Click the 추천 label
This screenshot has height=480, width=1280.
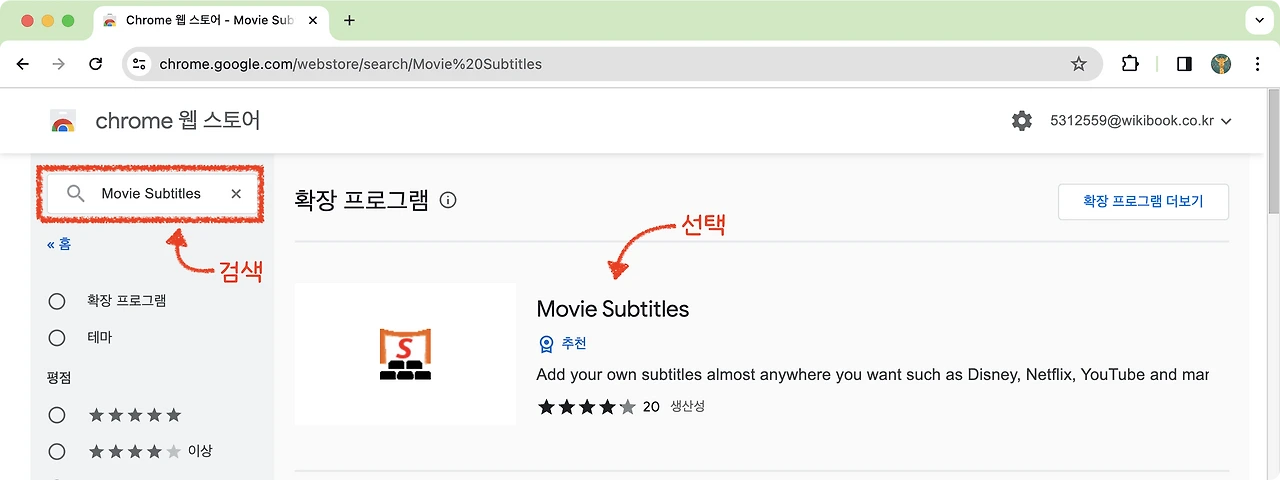pos(574,344)
